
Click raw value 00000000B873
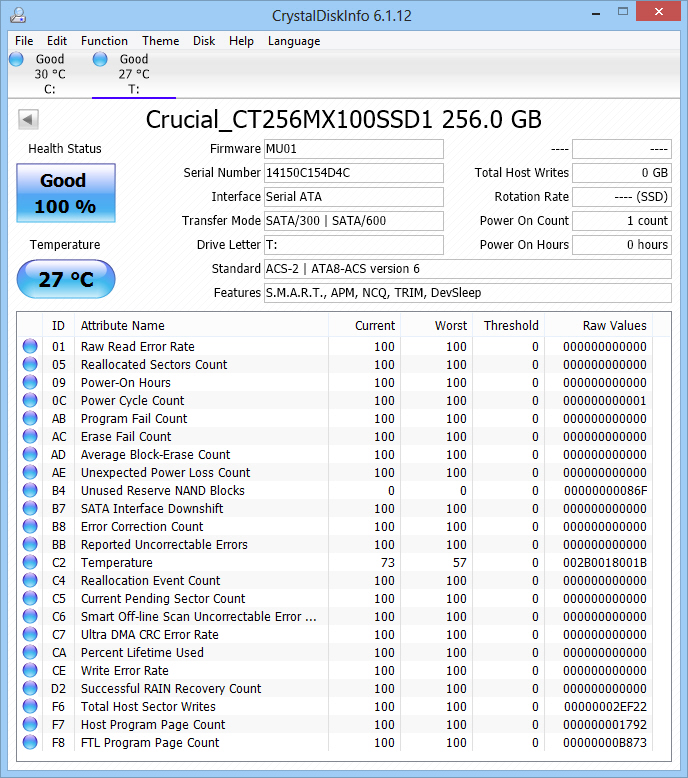[605, 743]
